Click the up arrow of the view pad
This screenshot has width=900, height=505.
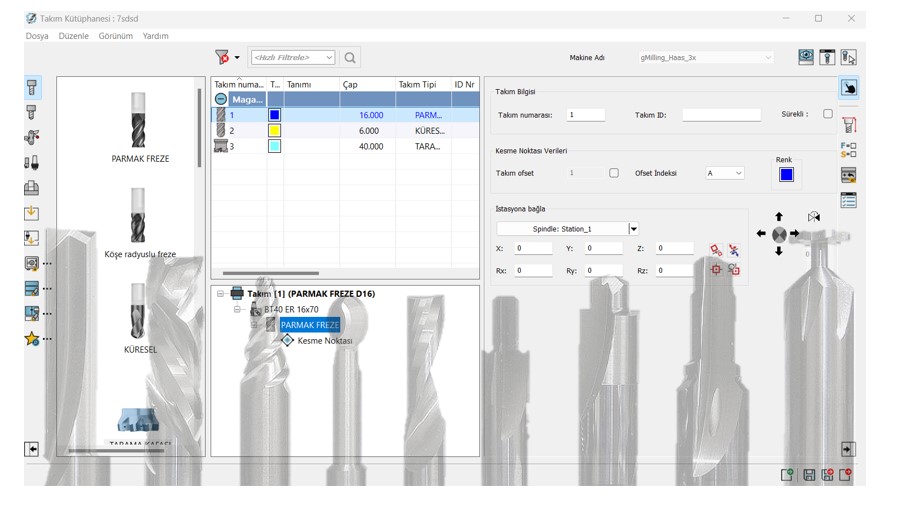coord(779,216)
